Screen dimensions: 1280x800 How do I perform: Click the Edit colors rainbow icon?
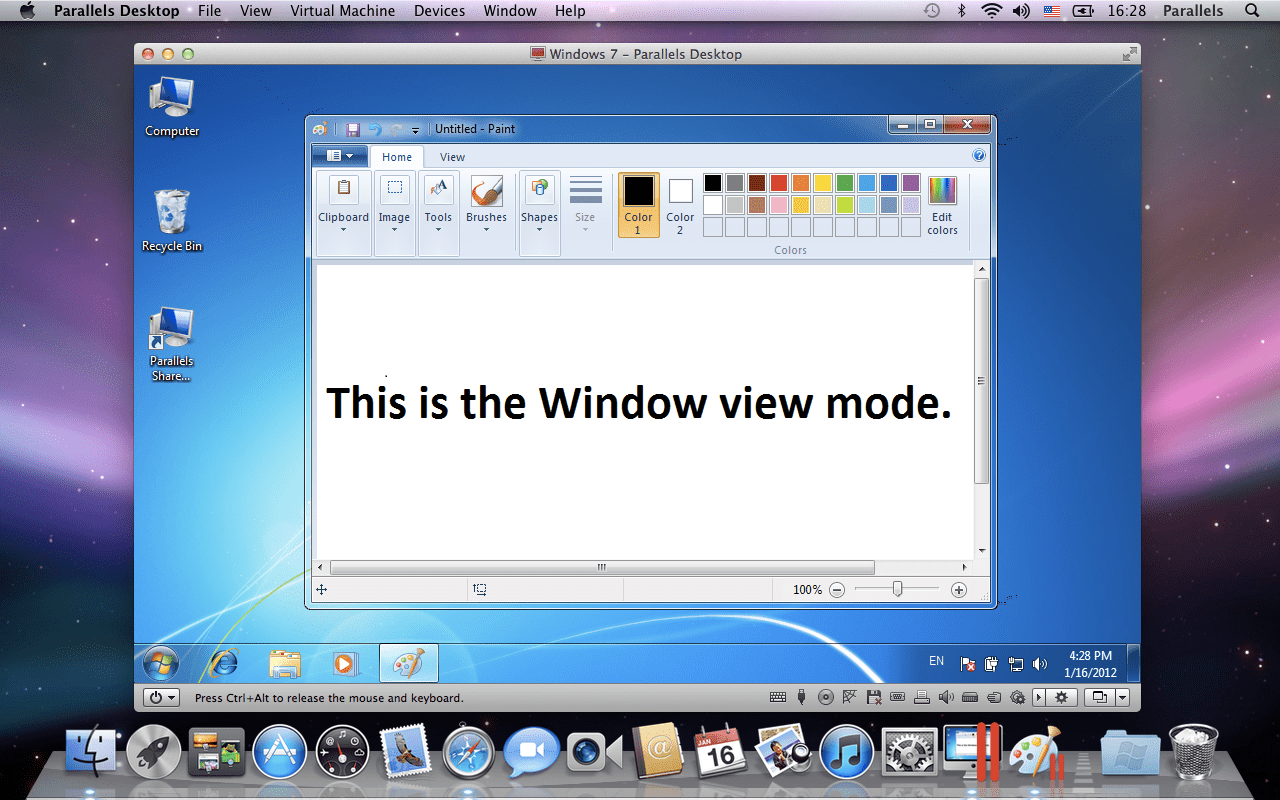942,190
